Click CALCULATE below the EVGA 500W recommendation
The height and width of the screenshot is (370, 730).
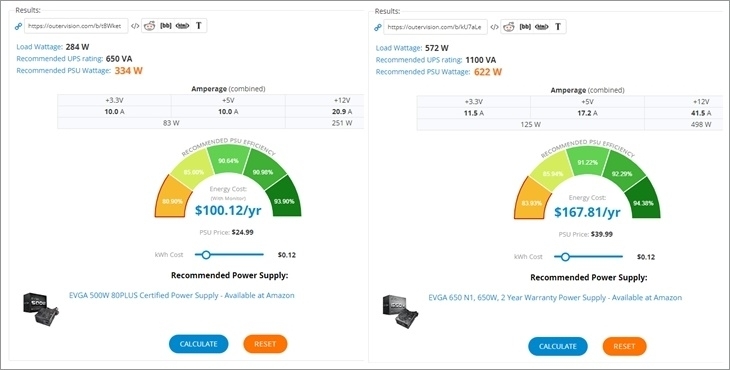199,344
